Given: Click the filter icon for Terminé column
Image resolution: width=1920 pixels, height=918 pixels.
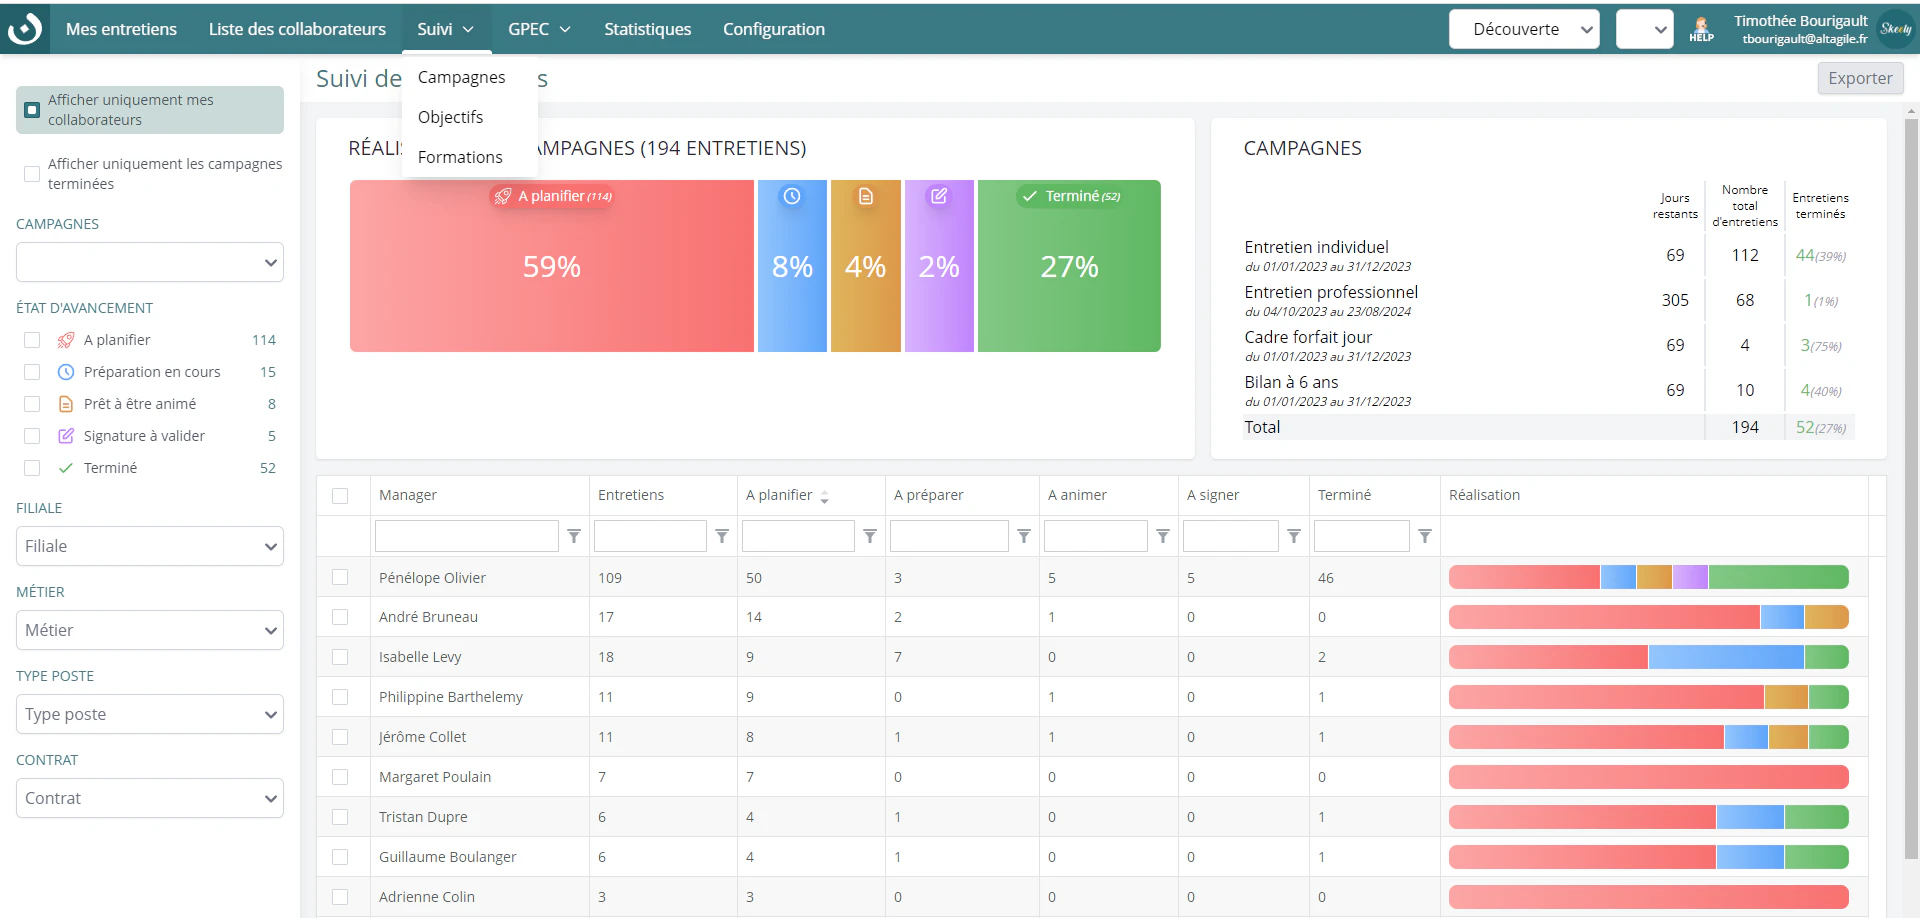Looking at the screenshot, I should (1425, 537).
